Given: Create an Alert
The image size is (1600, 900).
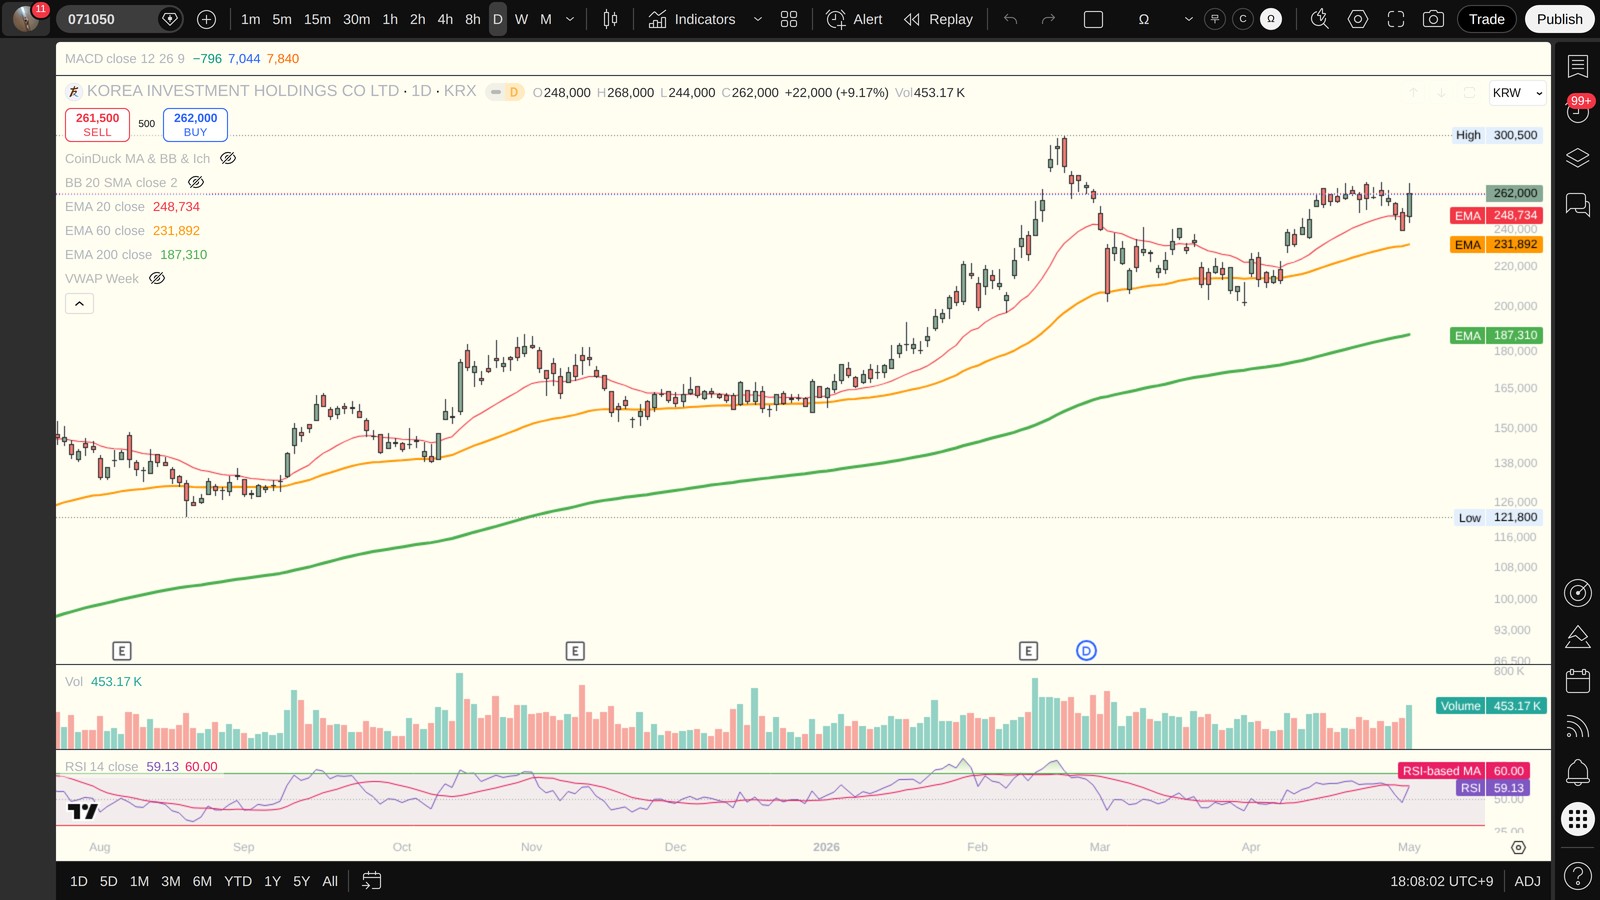Looking at the screenshot, I should [855, 19].
